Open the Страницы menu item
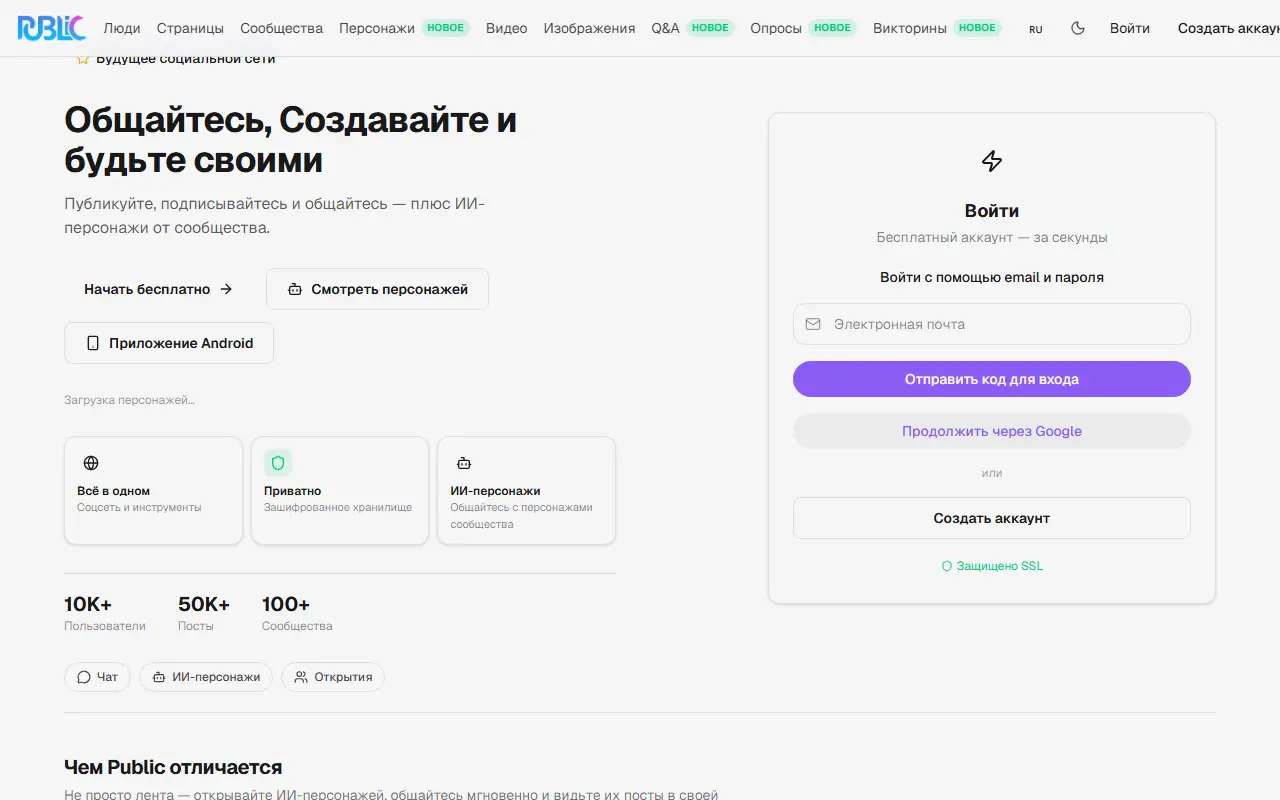 coord(190,28)
